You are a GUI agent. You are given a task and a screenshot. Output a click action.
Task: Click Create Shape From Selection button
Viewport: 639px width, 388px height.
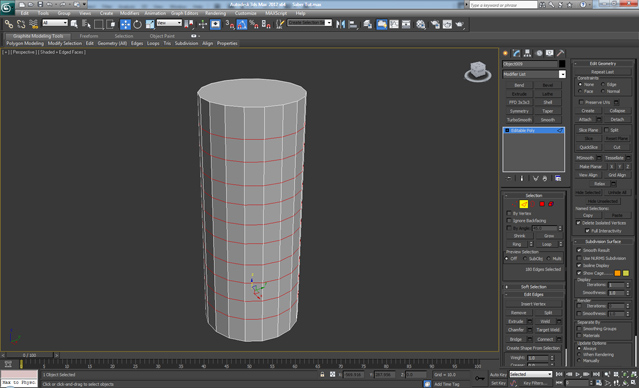click(x=533, y=348)
